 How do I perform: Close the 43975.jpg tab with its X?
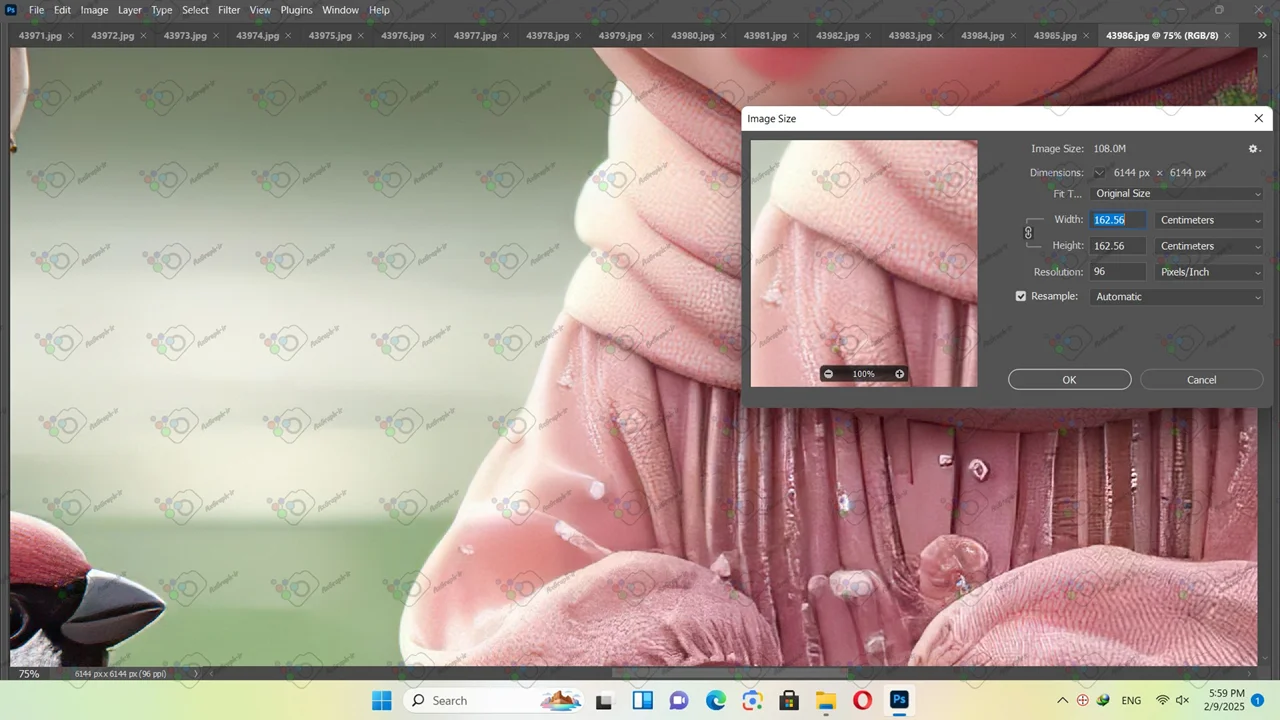pyautogui.click(x=361, y=36)
